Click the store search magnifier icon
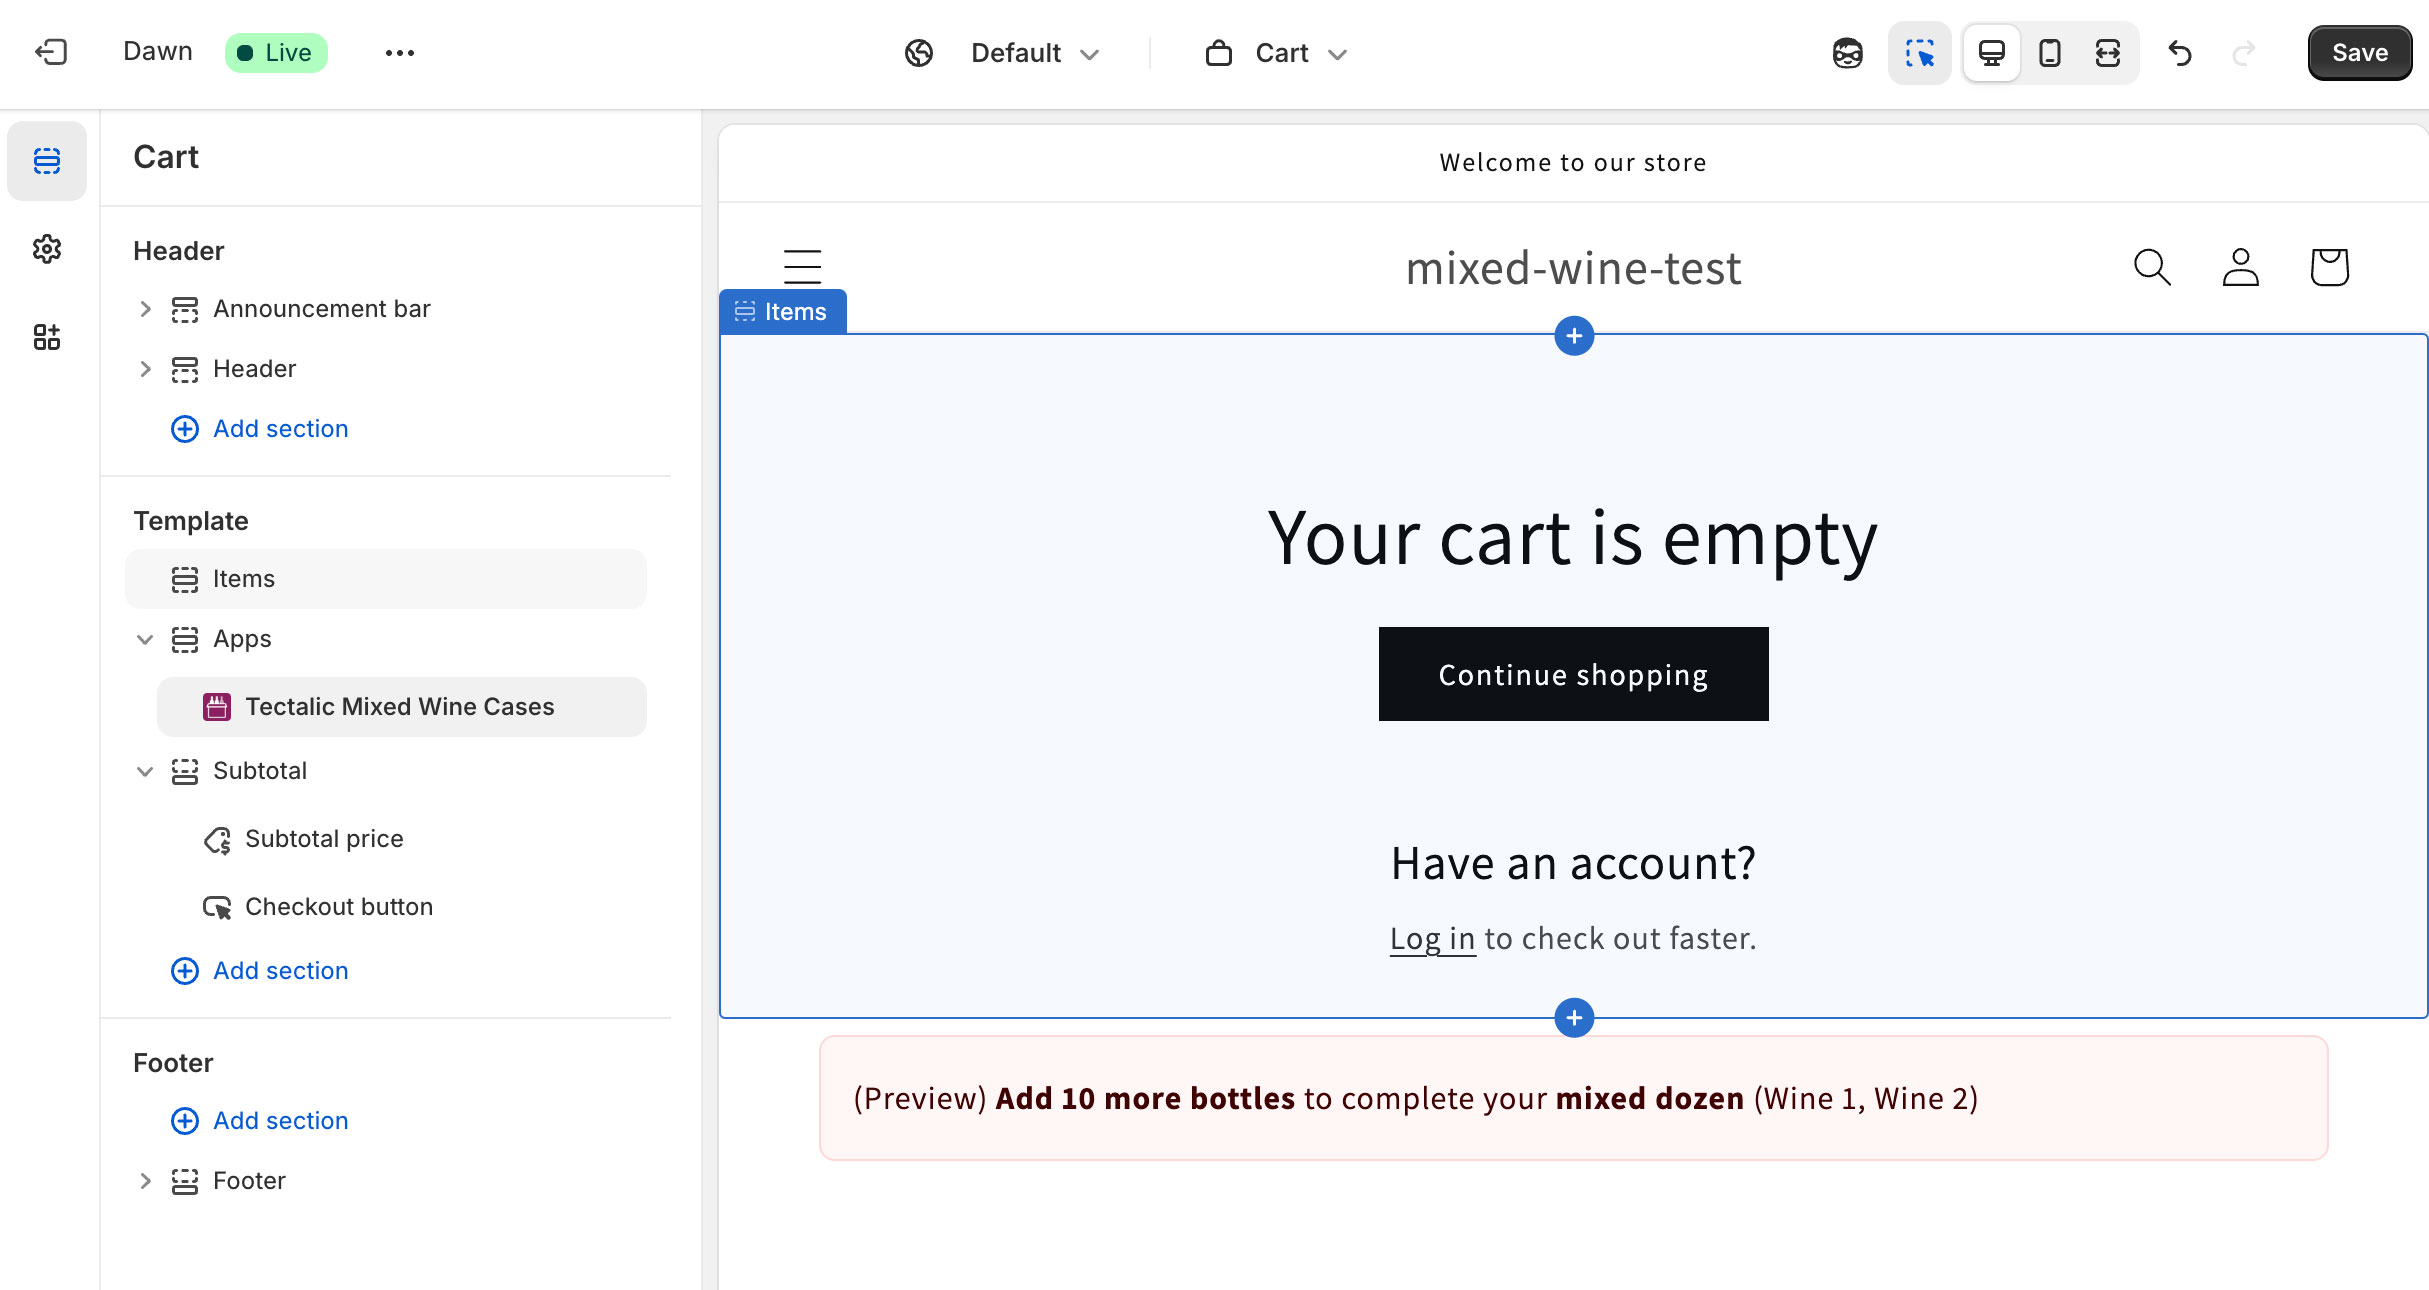The width and height of the screenshot is (2429, 1290). pyautogui.click(x=2152, y=267)
